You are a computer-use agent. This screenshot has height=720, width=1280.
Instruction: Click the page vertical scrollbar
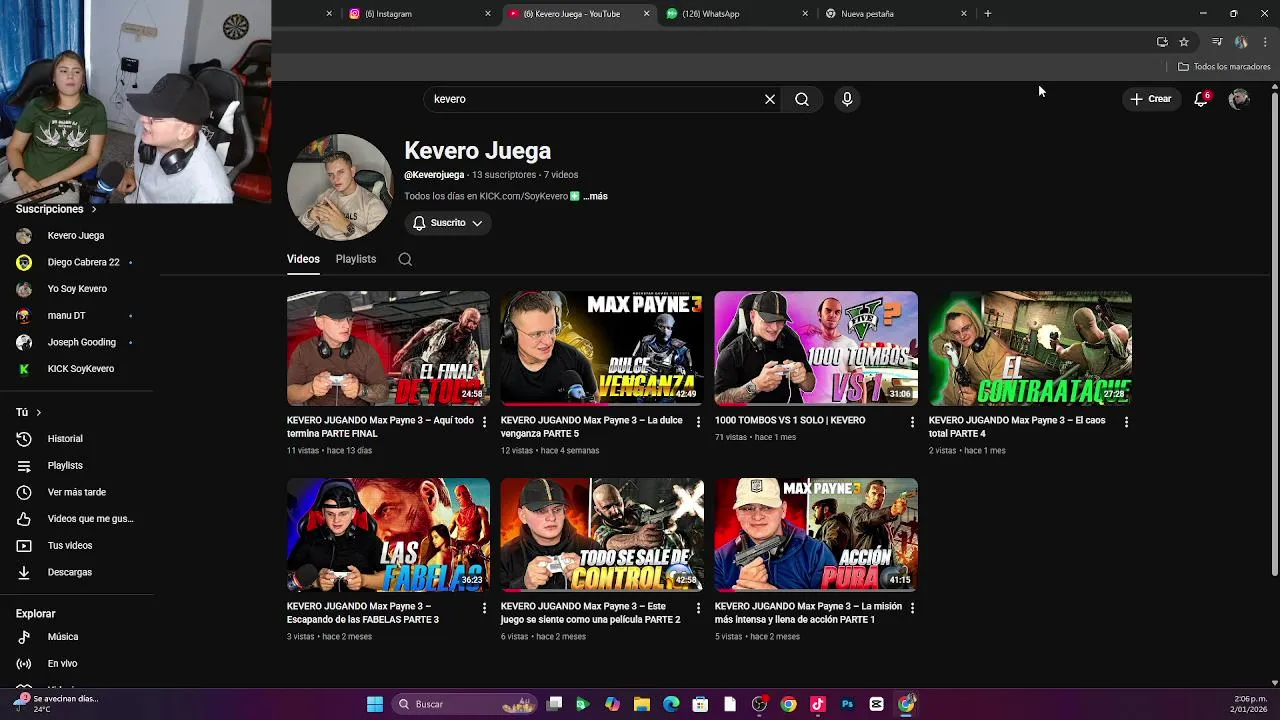(x=1274, y=335)
